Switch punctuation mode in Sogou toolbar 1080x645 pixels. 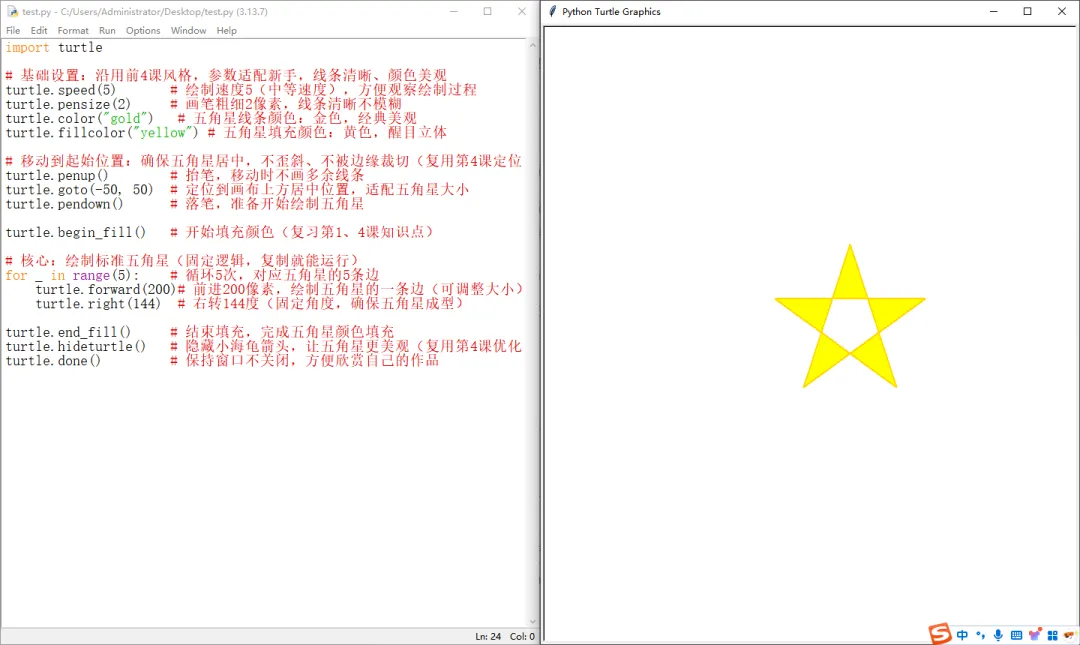point(980,635)
